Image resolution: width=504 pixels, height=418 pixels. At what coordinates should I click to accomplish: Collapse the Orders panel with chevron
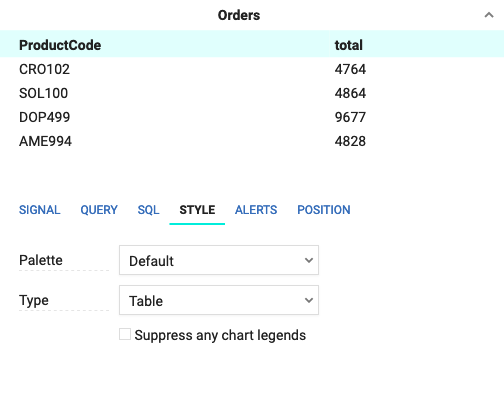tap(489, 15)
